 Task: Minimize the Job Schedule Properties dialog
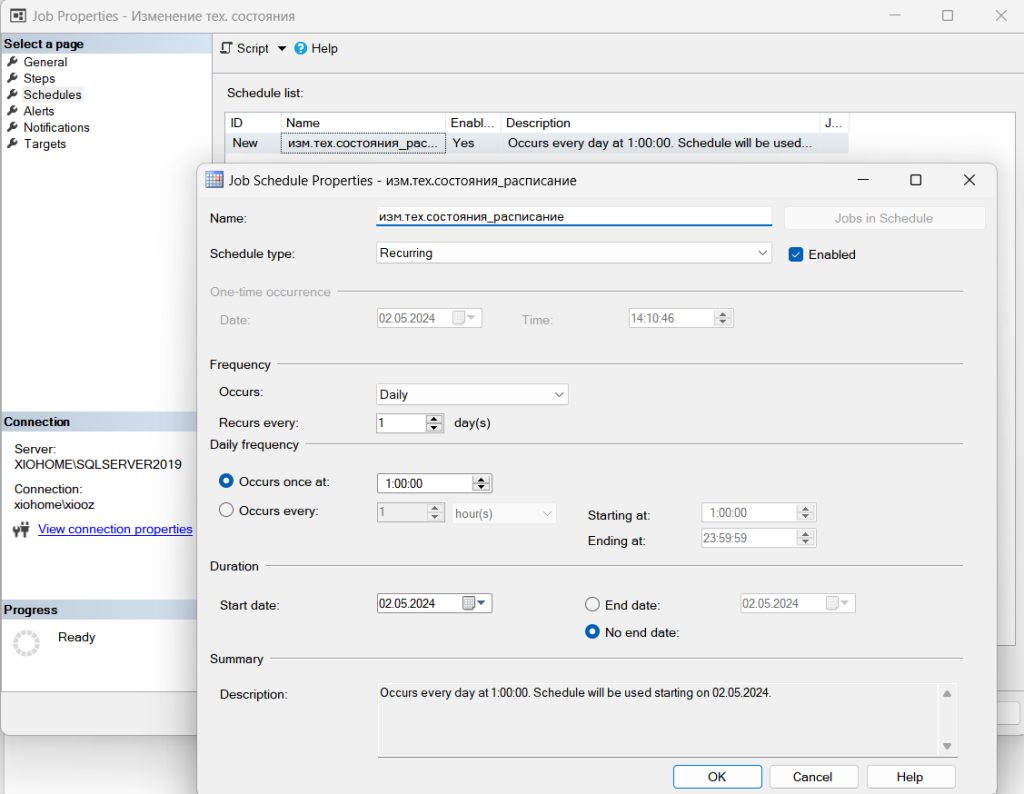point(863,180)
